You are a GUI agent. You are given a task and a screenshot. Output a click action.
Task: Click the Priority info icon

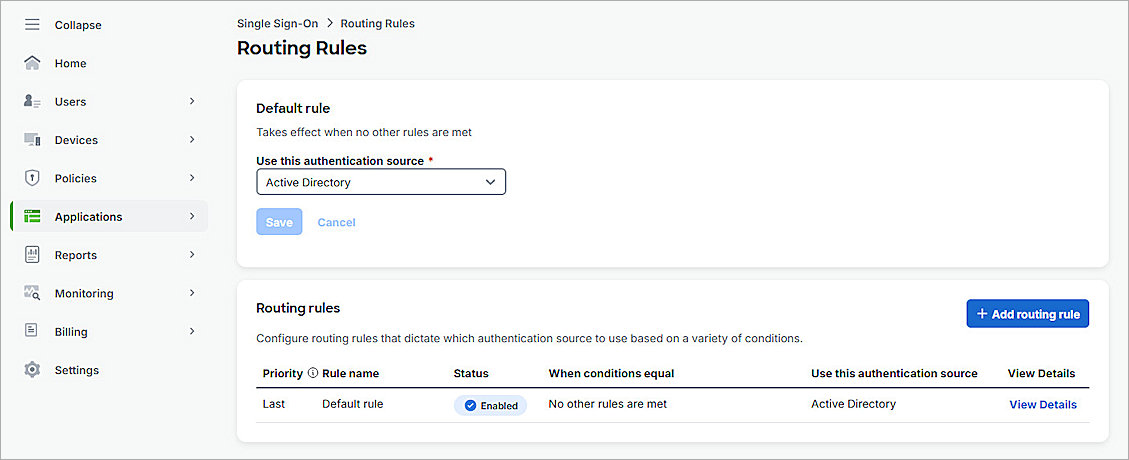[313, 373]
